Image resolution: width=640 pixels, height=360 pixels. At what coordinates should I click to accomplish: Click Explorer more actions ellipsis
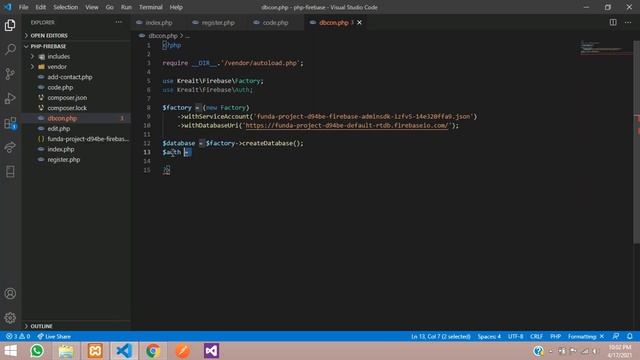[x=118, y=22]
